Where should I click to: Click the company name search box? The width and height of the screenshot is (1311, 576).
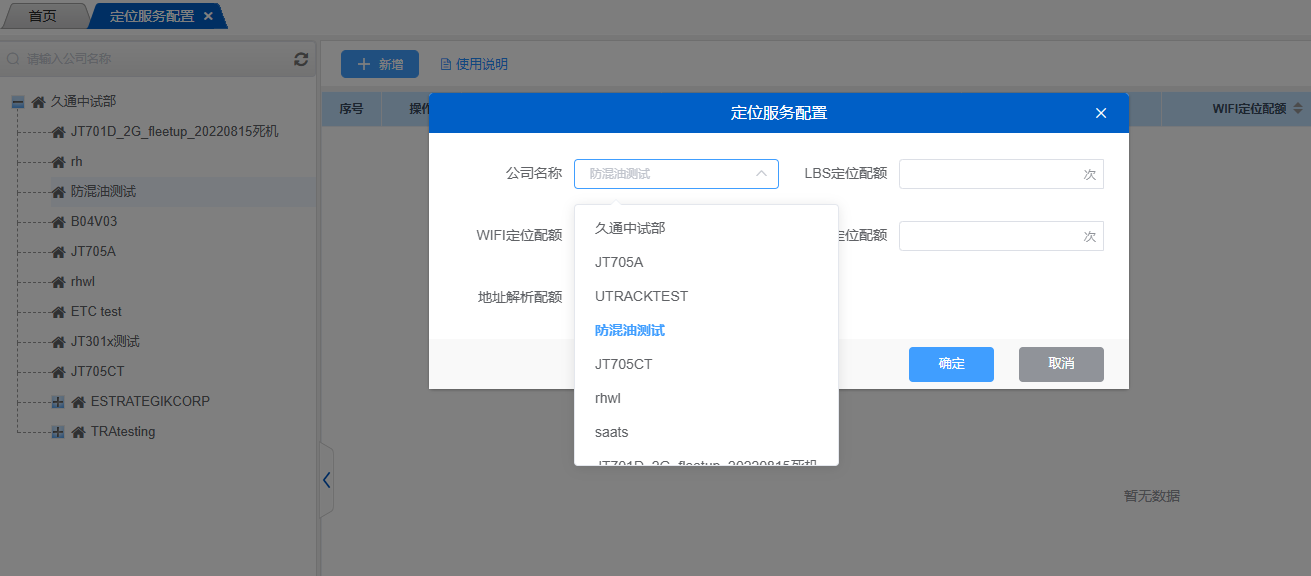coord(150,59)
